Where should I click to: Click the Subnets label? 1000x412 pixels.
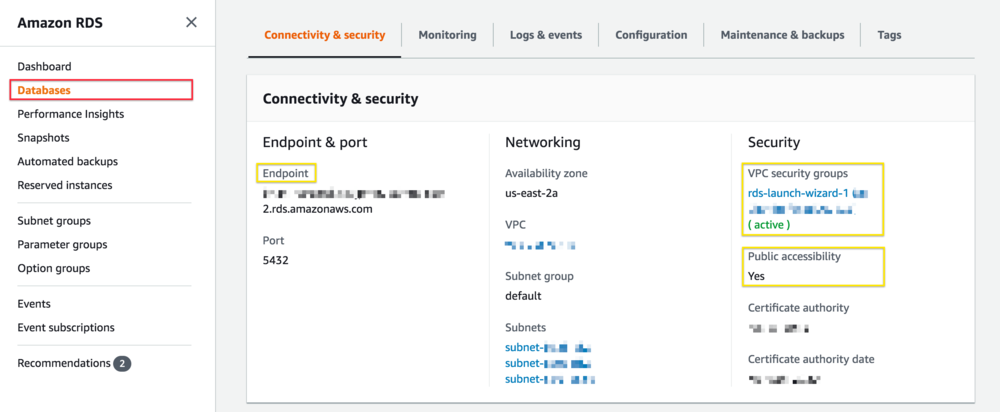pos(526,327)
